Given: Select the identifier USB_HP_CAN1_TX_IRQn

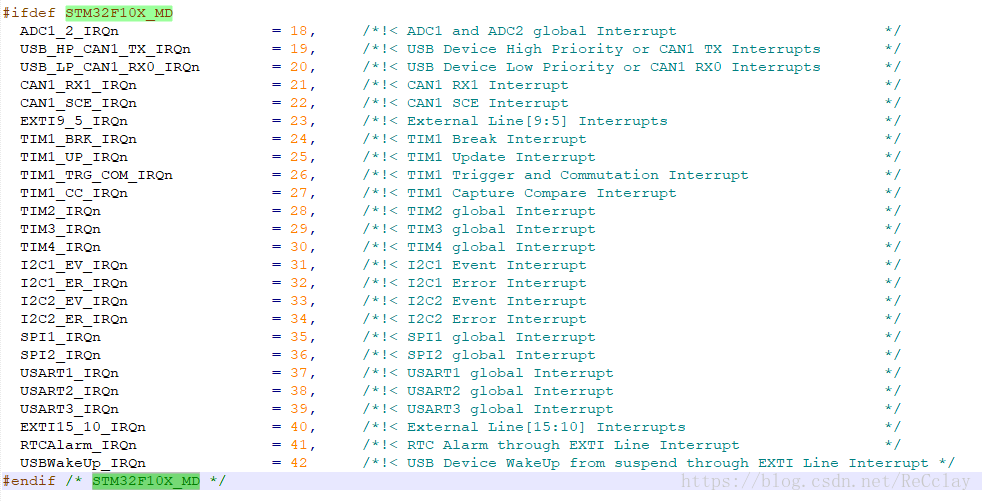Looking at the screenshot, I should pos(105,49).
